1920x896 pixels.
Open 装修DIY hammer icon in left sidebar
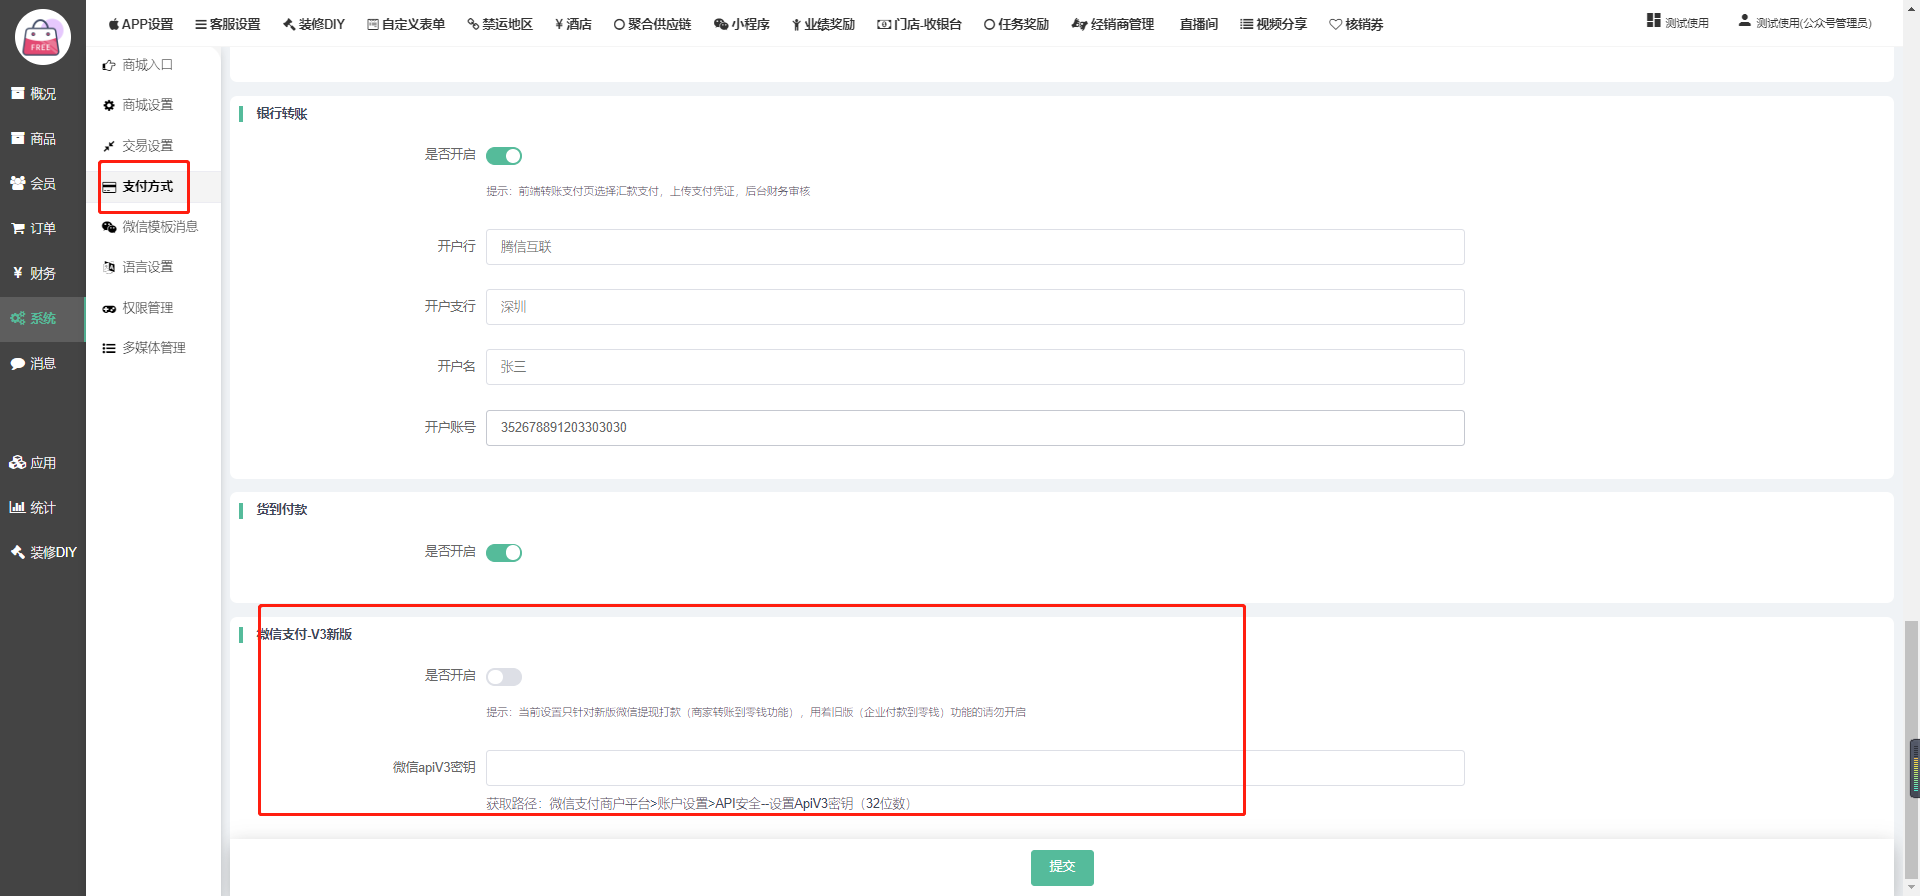pos(17,552)
